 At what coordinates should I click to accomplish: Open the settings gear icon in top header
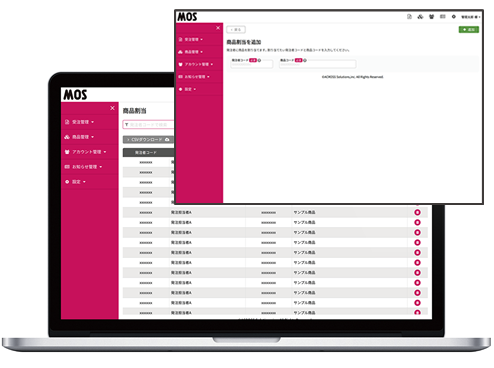pos(453,17)
